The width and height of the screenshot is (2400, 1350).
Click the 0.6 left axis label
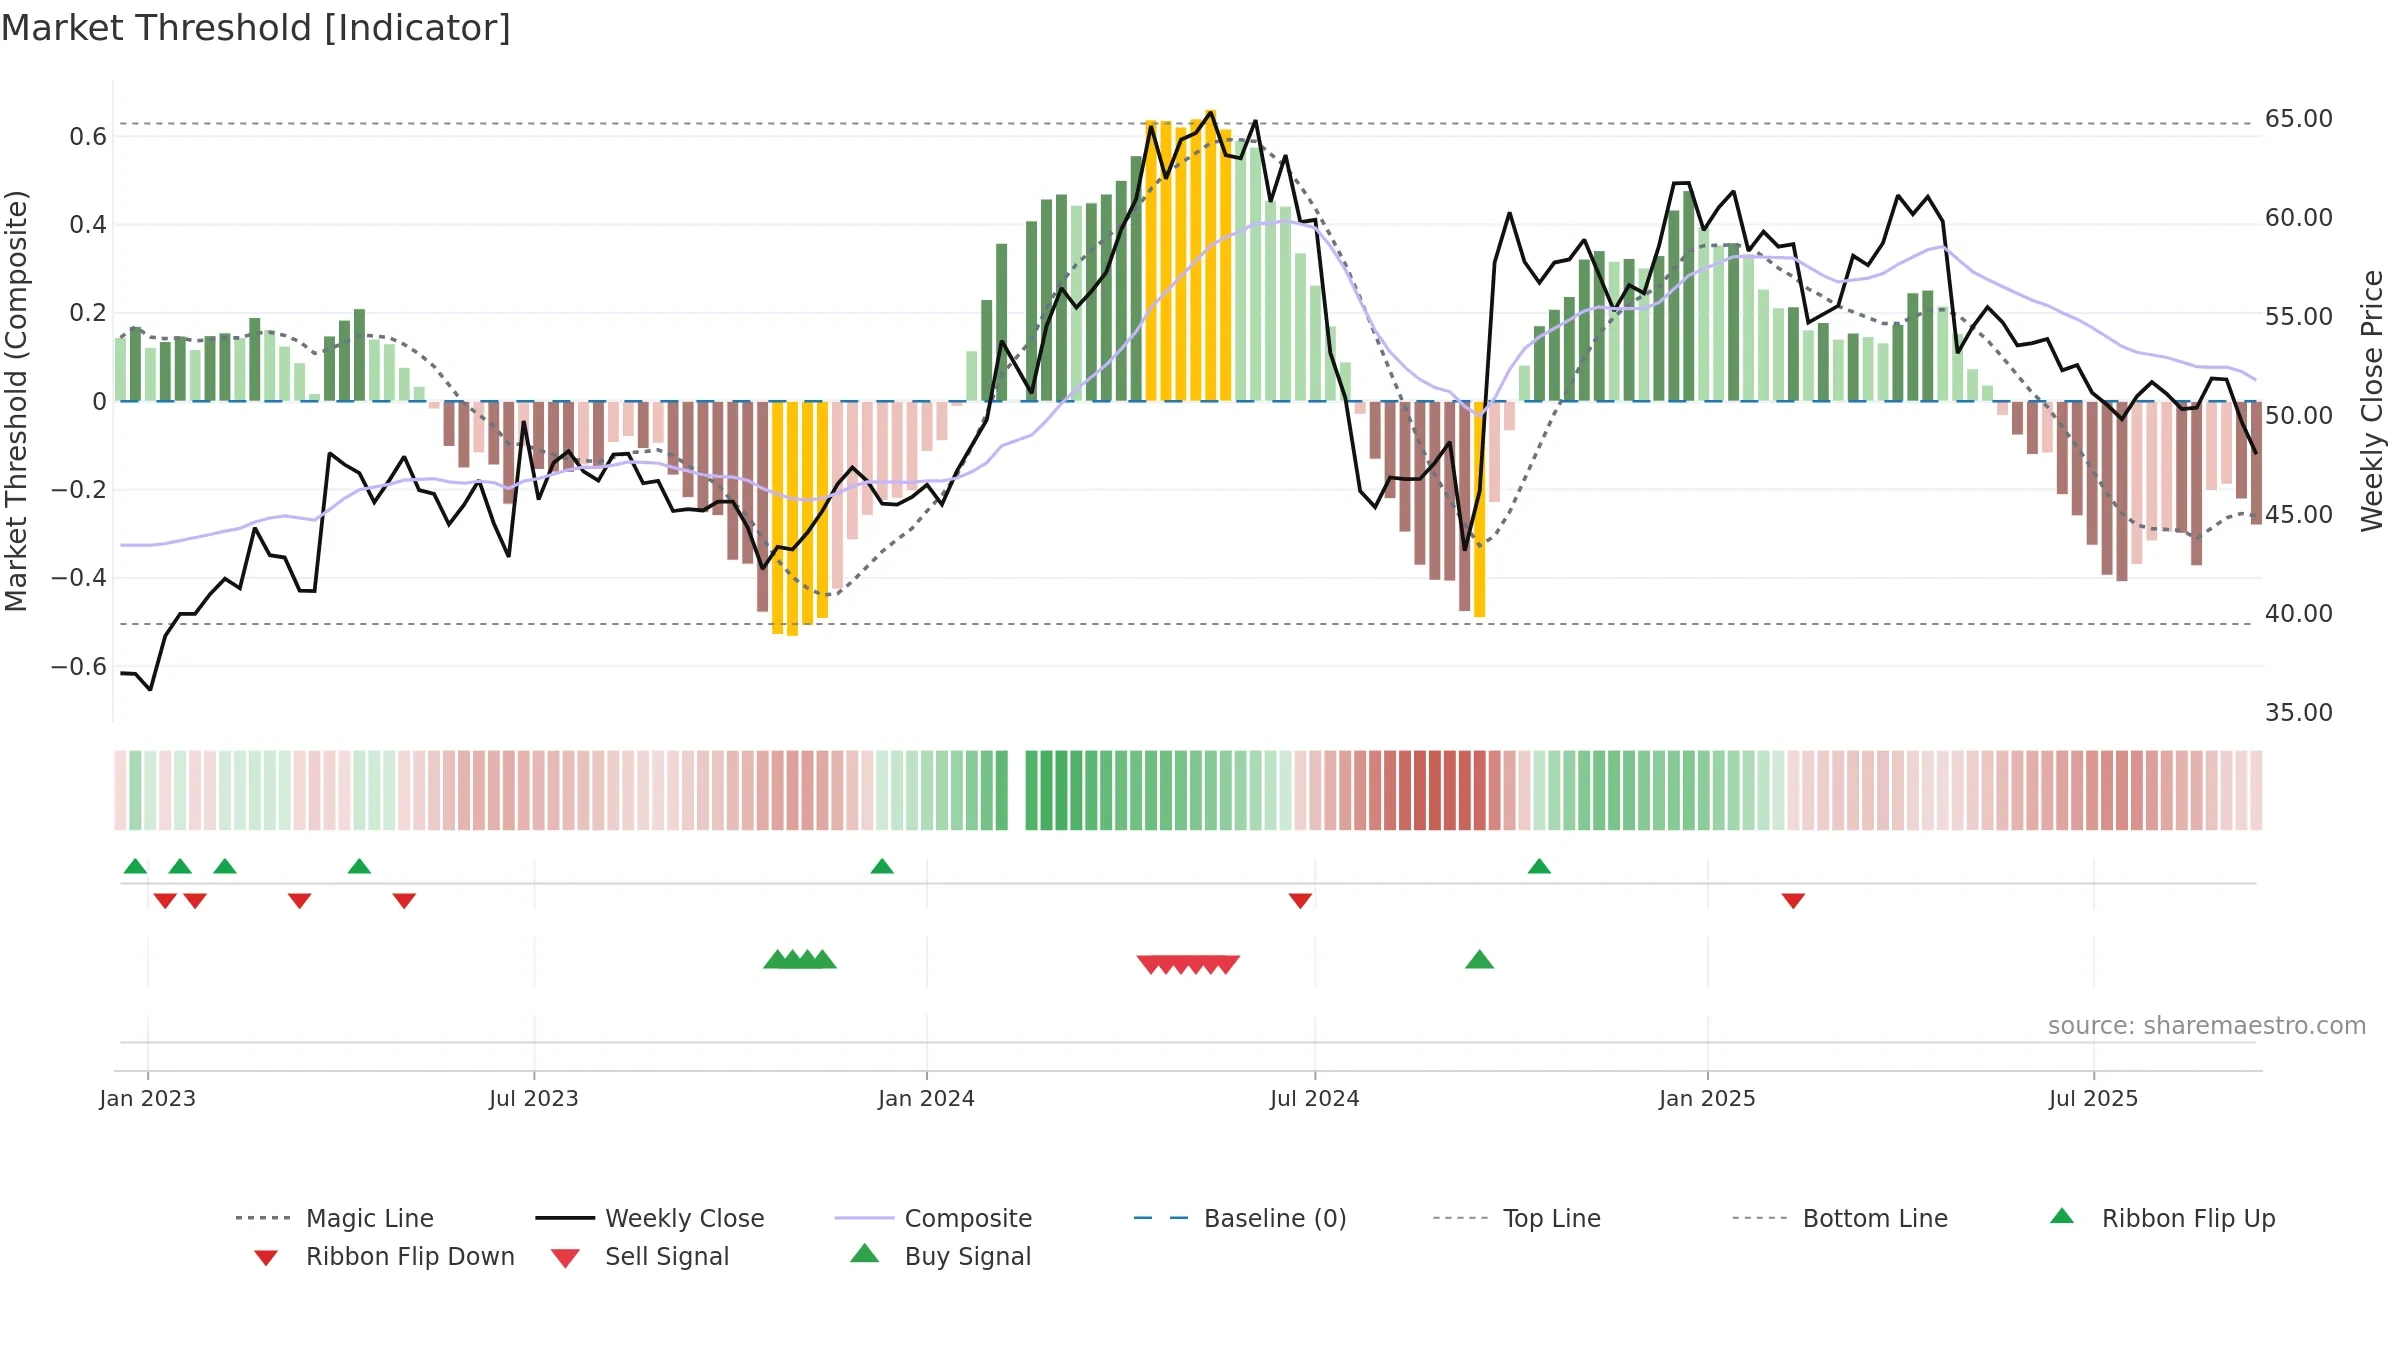tap(88, 137)
